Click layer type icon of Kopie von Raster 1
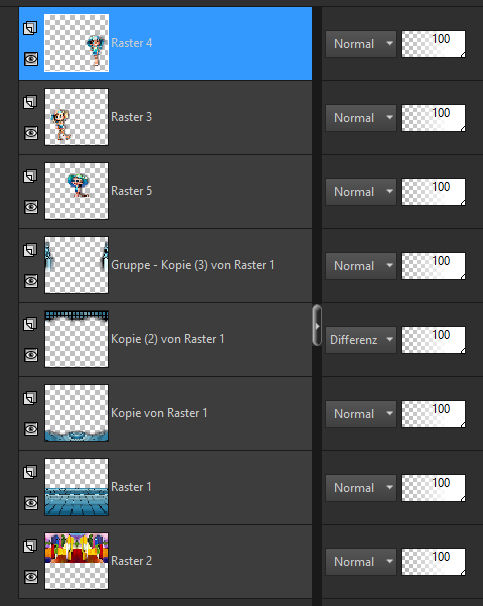 click(30, 398)
